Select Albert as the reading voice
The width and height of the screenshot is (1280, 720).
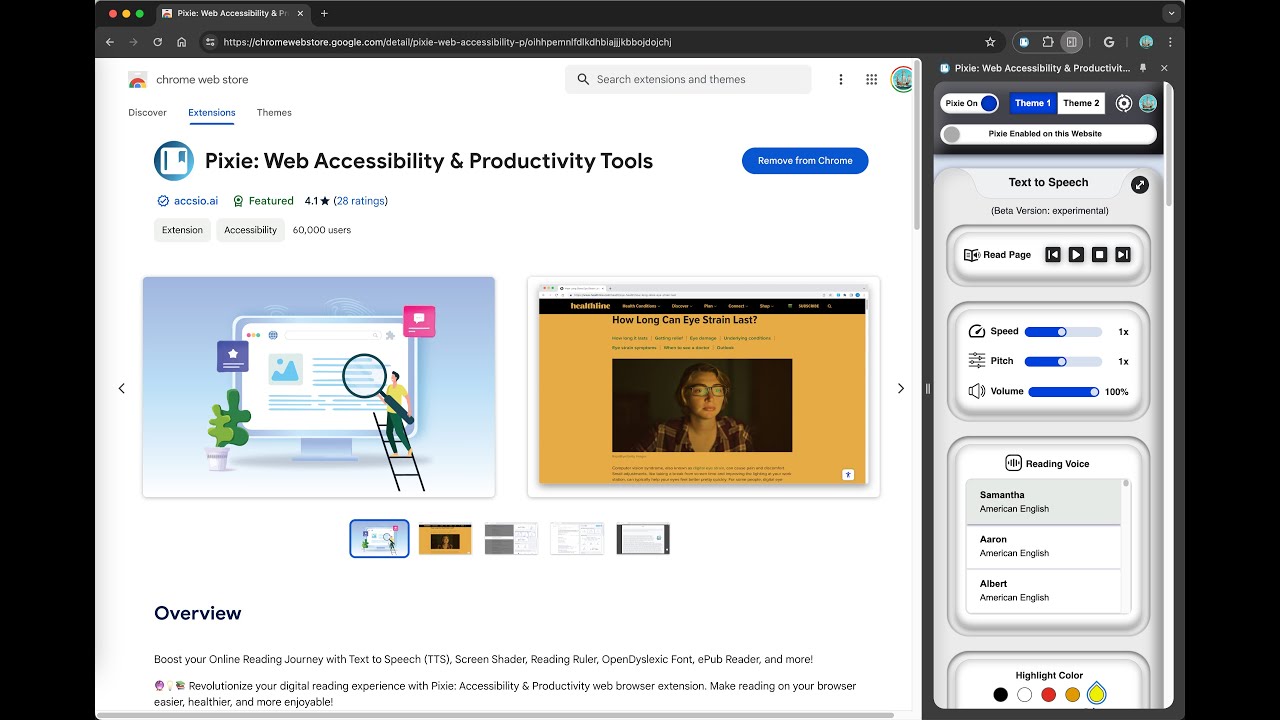1043,591
